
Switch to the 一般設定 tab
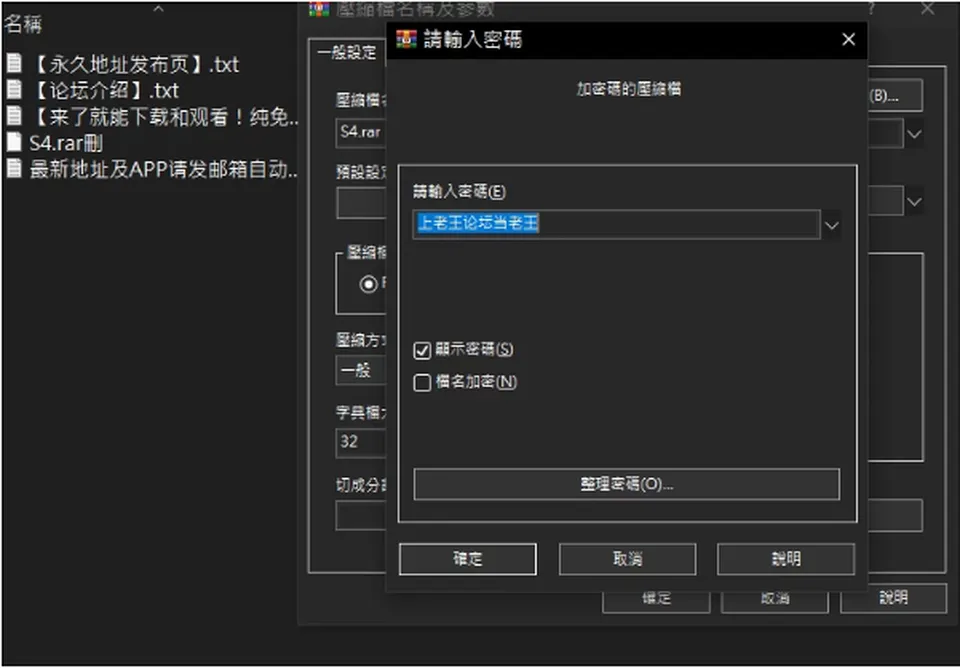pyautogui.click(x=347, y=52)
